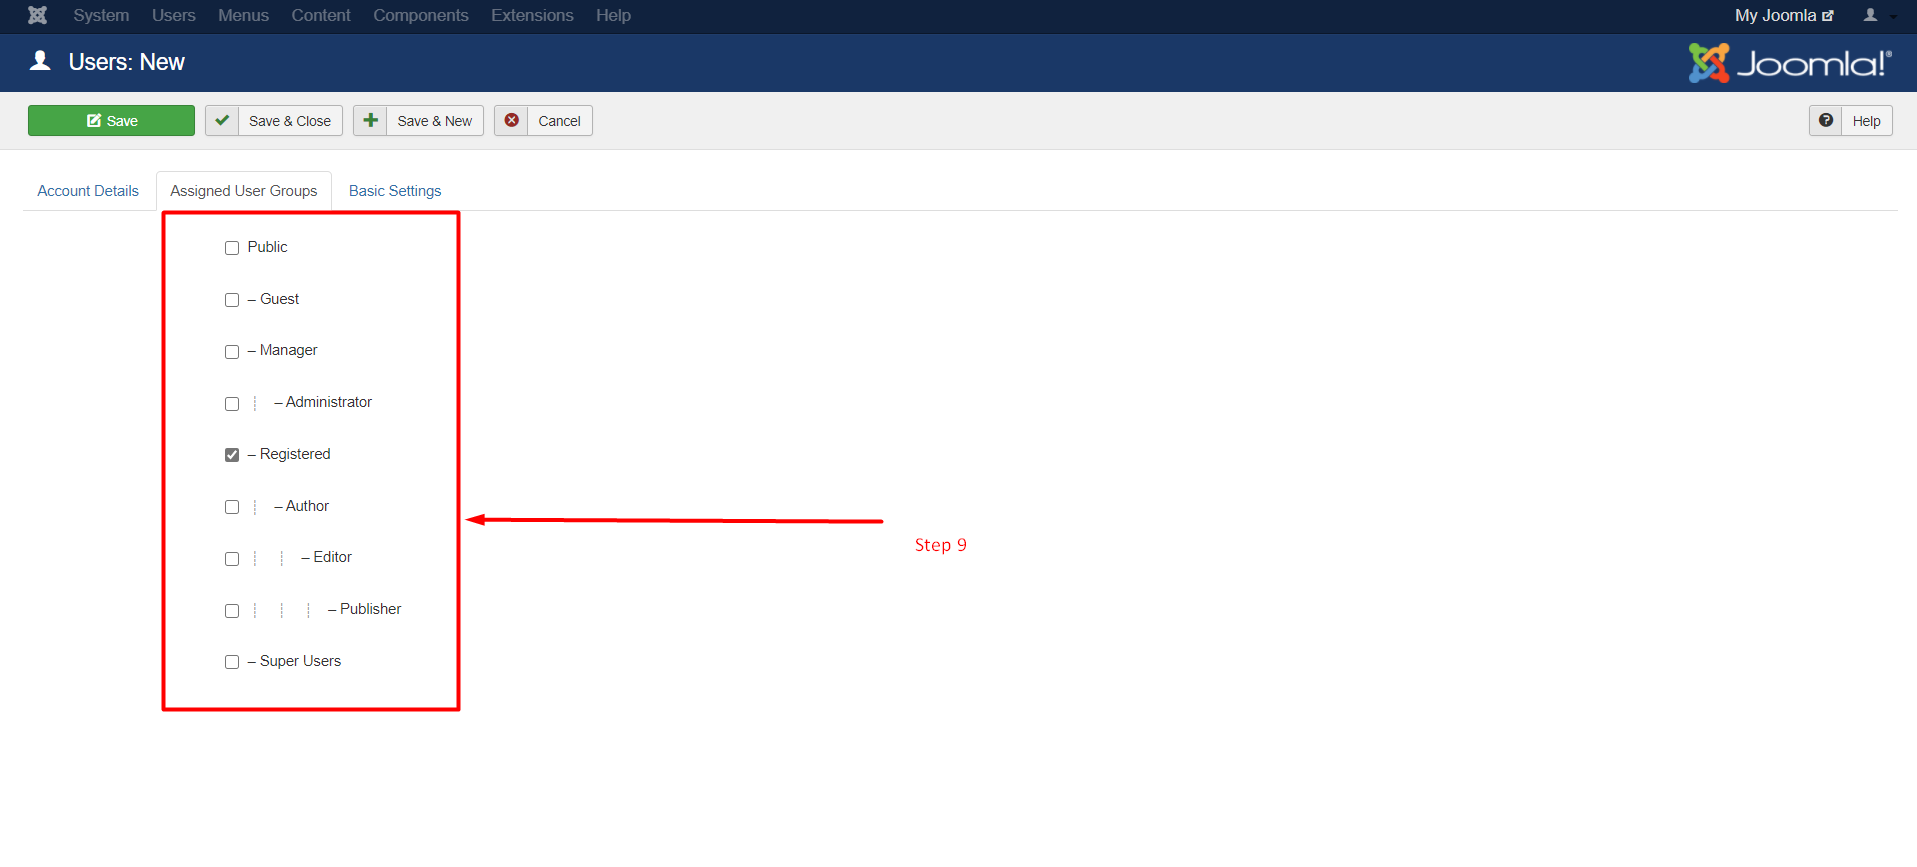
Task: Uncheck the Registered group checkbox
Action: pyautogui.click(x=232, y=455)
